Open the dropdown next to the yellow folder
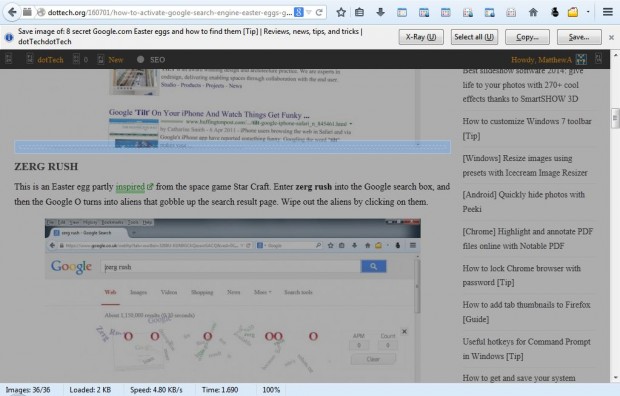 click(588, 12)
